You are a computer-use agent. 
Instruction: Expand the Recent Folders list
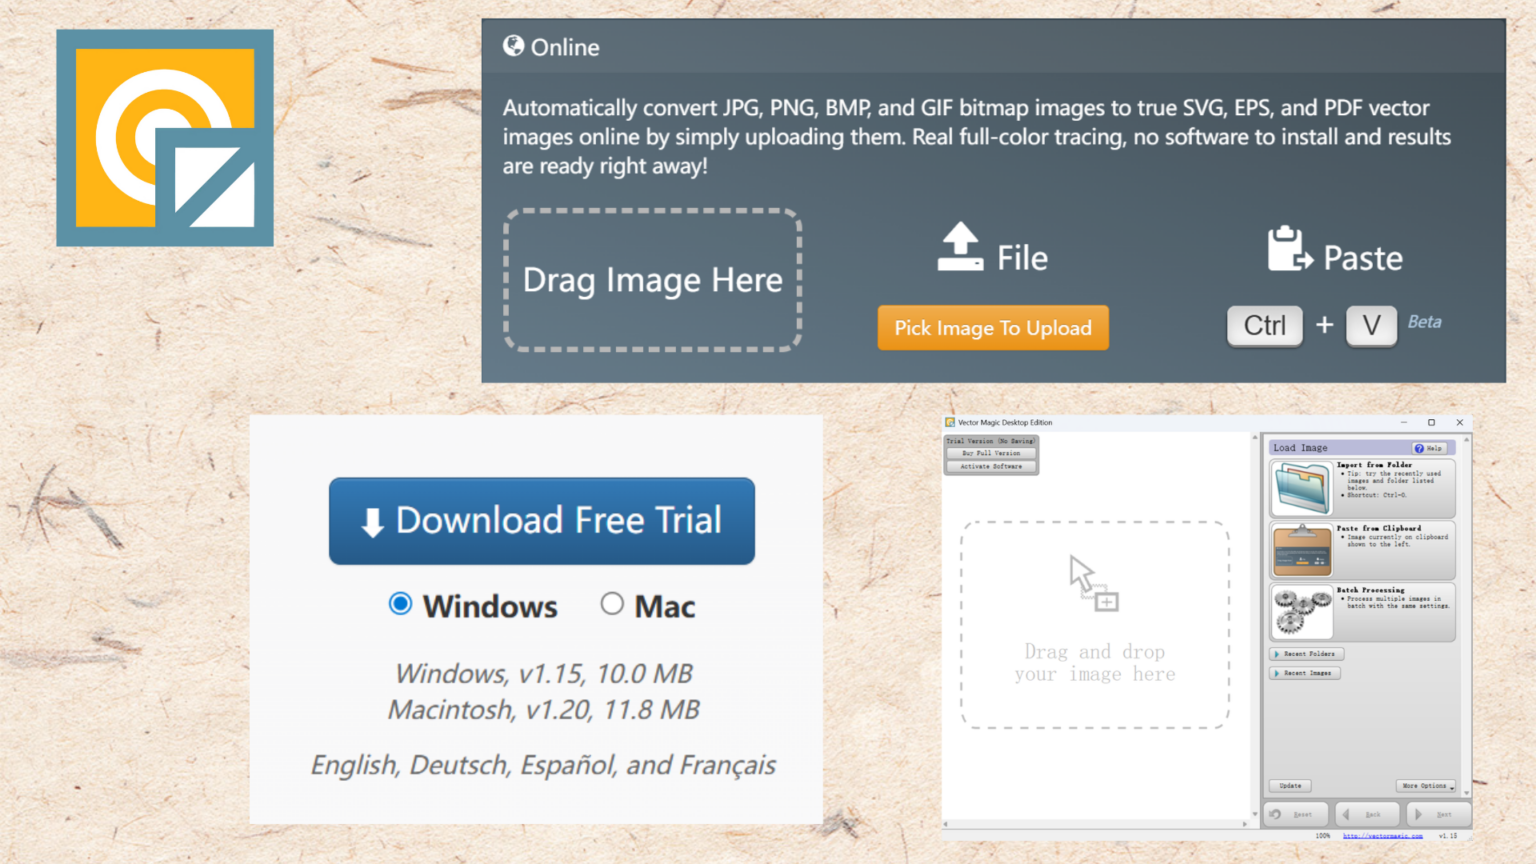pos(1306,653)
